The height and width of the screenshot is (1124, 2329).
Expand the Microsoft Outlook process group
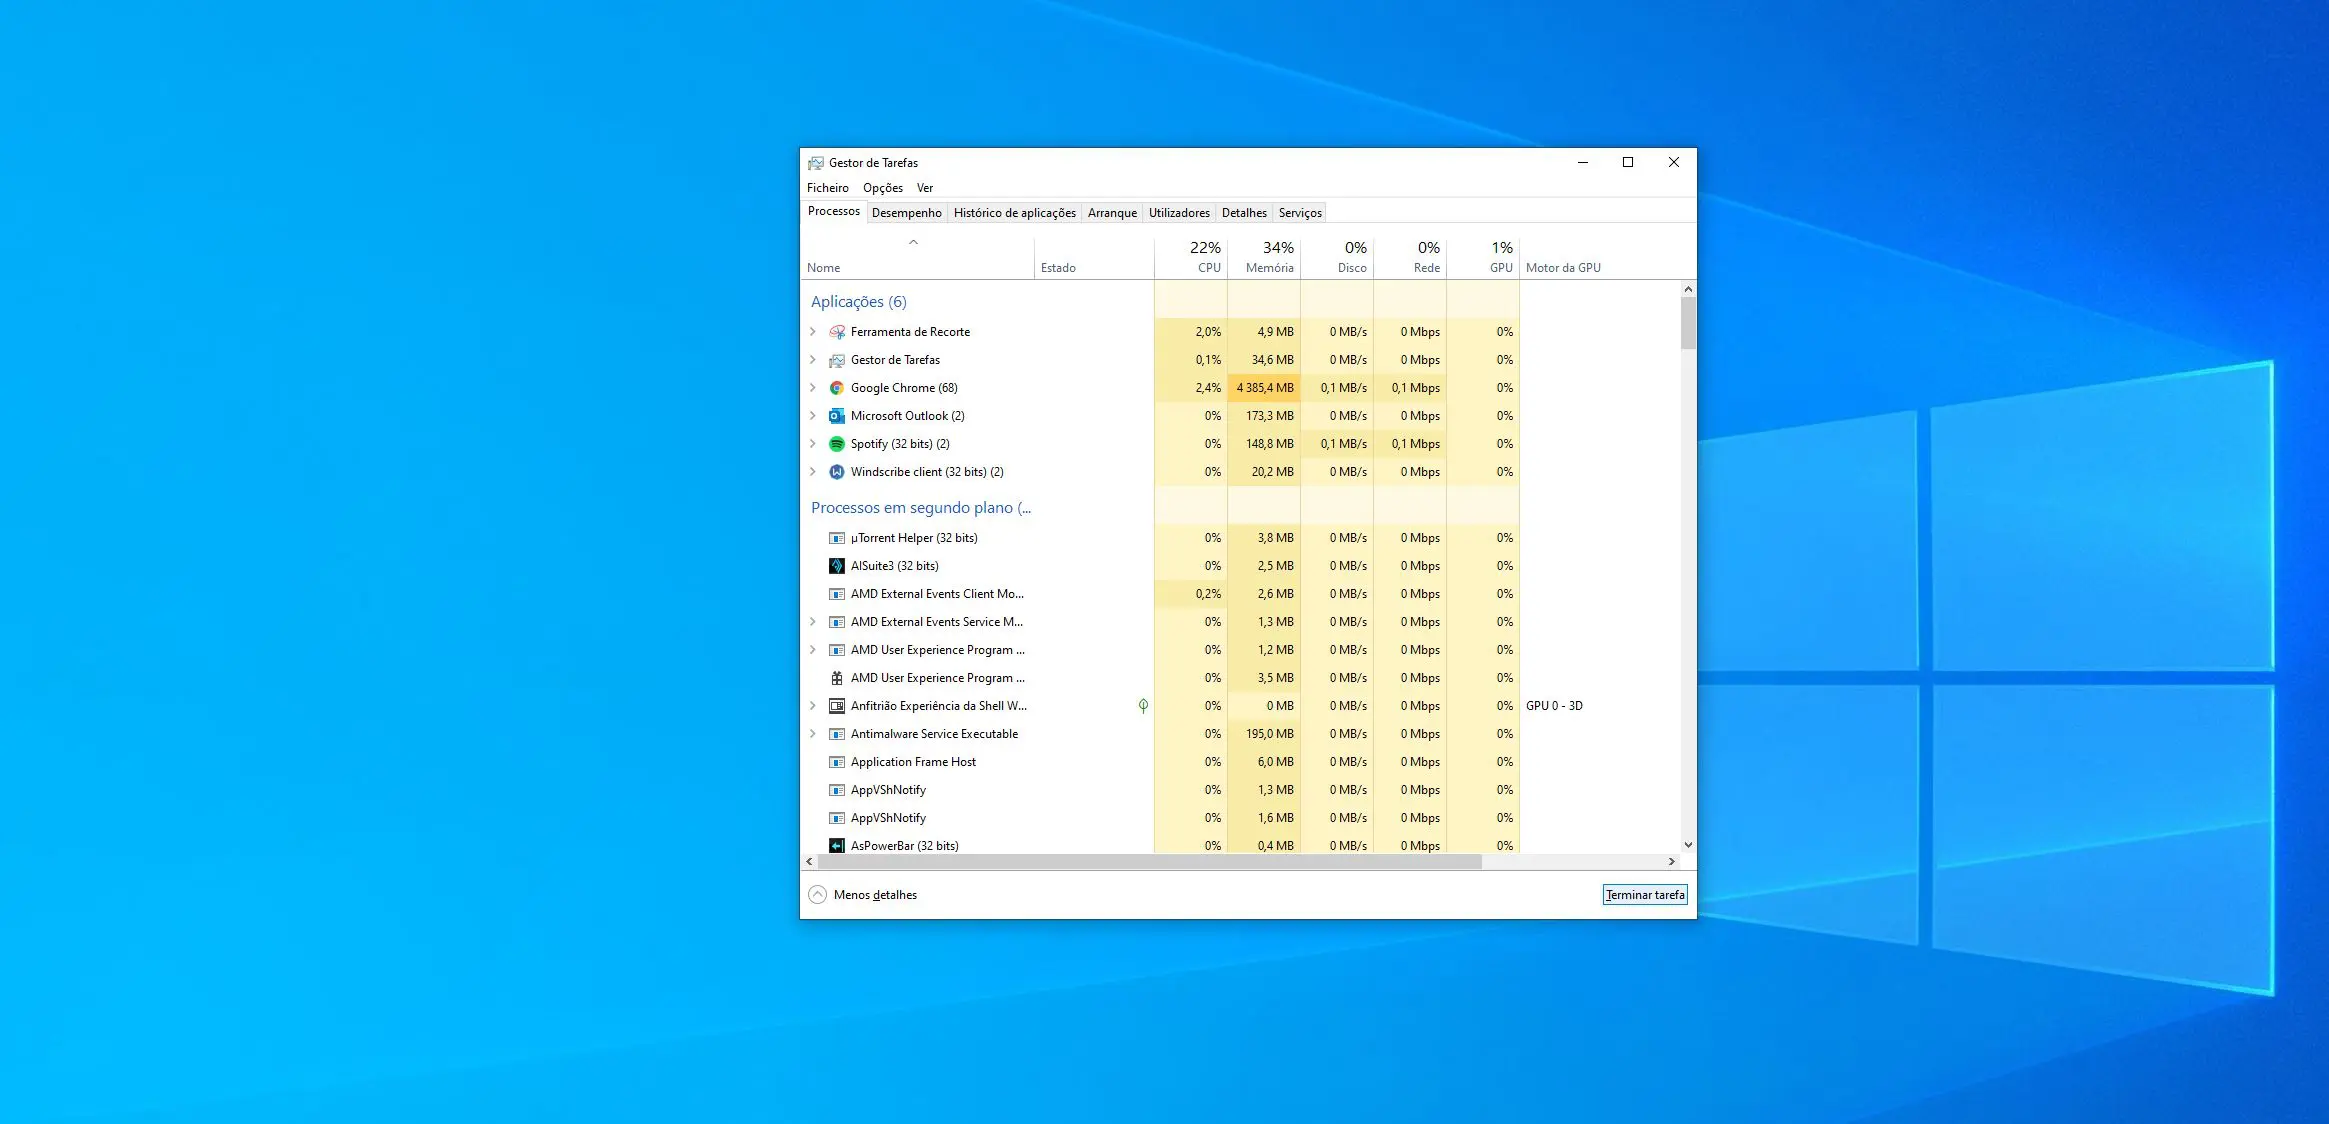pos(813,416)
